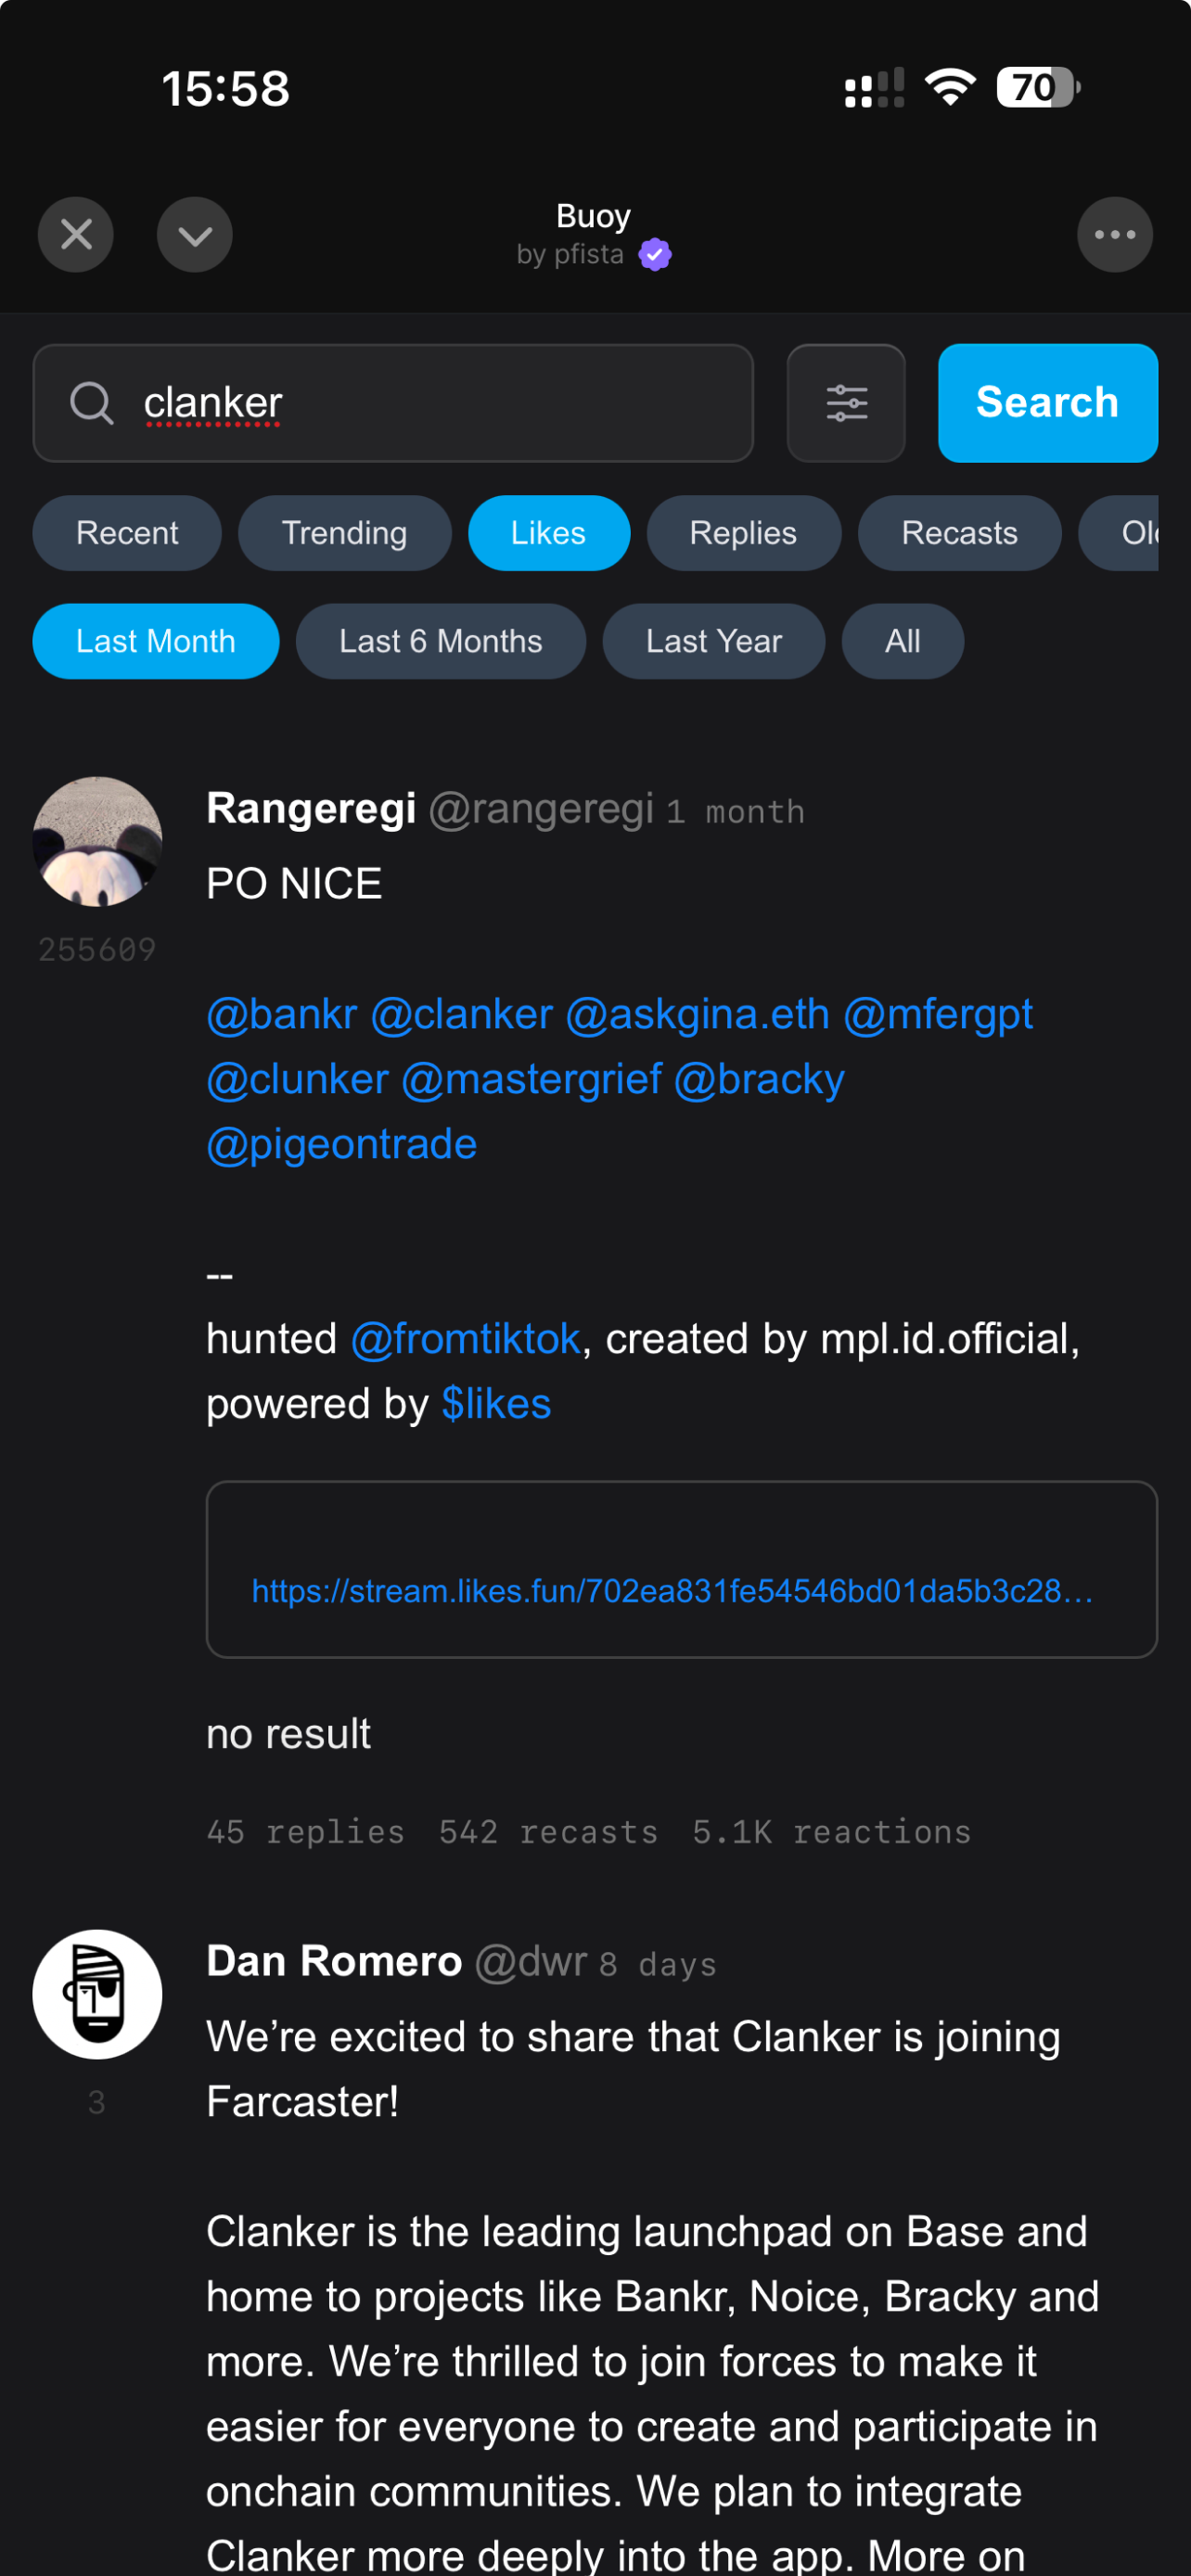This screenshot has height=2576, width=1191.
Task: Sort results by Recent
Action: coord(127,533)
